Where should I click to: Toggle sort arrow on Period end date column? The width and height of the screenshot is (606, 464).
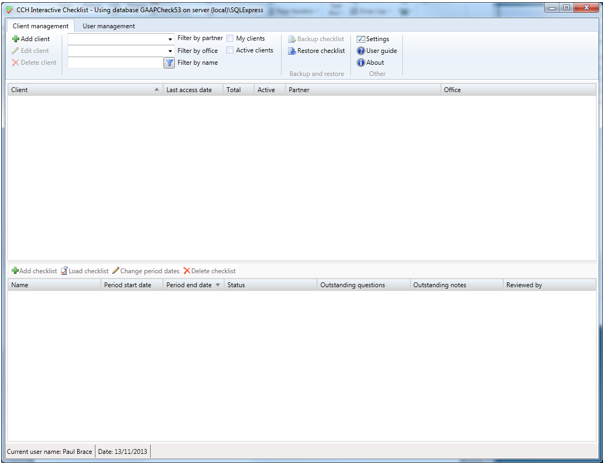pyautogui.click(x=218, y=285)
